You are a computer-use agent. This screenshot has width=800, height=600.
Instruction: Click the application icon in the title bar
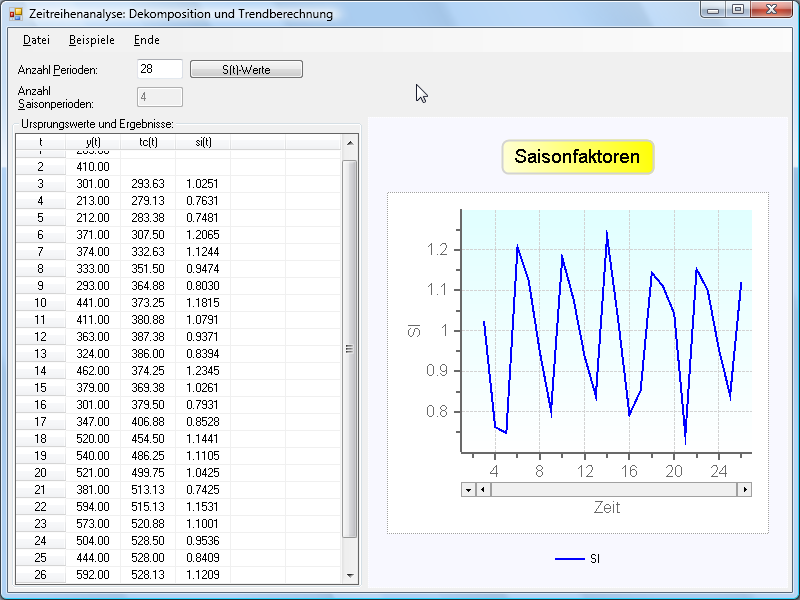15,14
